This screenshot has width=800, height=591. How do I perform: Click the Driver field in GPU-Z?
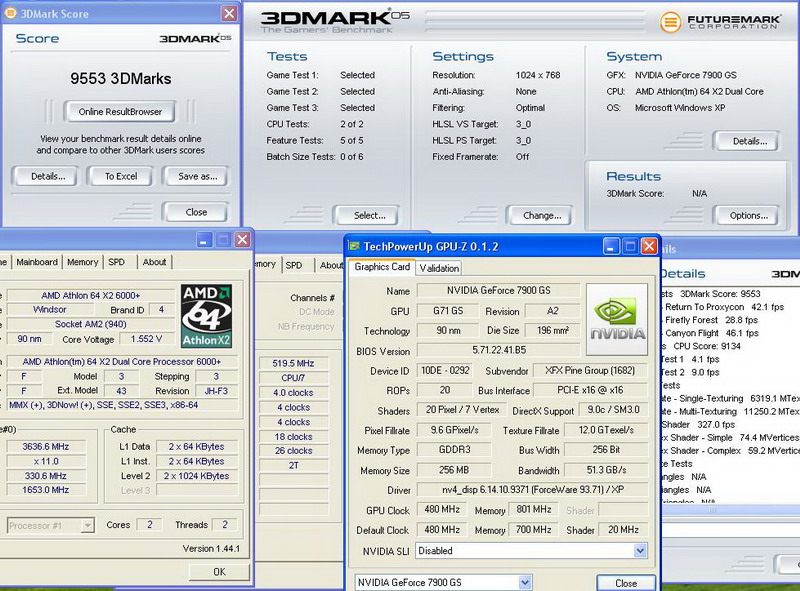pos(532,489)
